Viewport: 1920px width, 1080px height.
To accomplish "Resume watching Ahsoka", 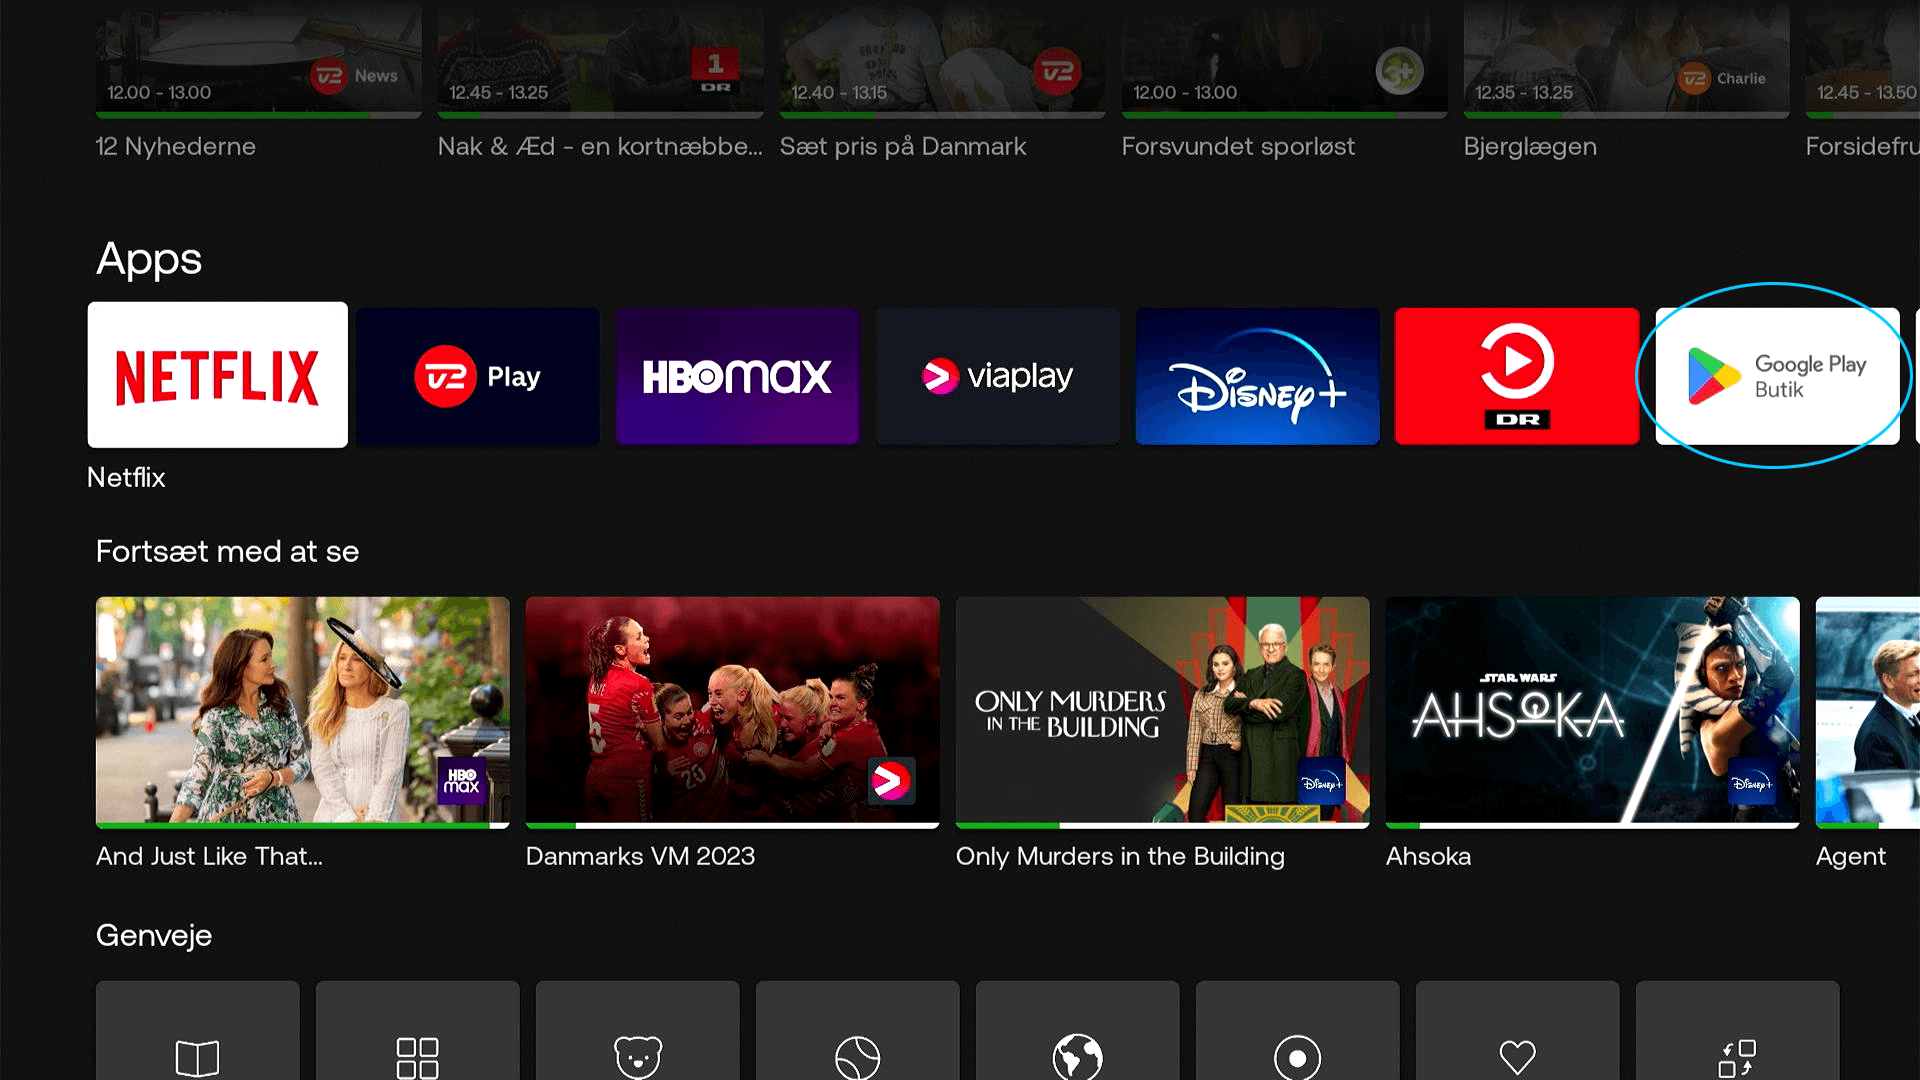I will coord(1592,712).
